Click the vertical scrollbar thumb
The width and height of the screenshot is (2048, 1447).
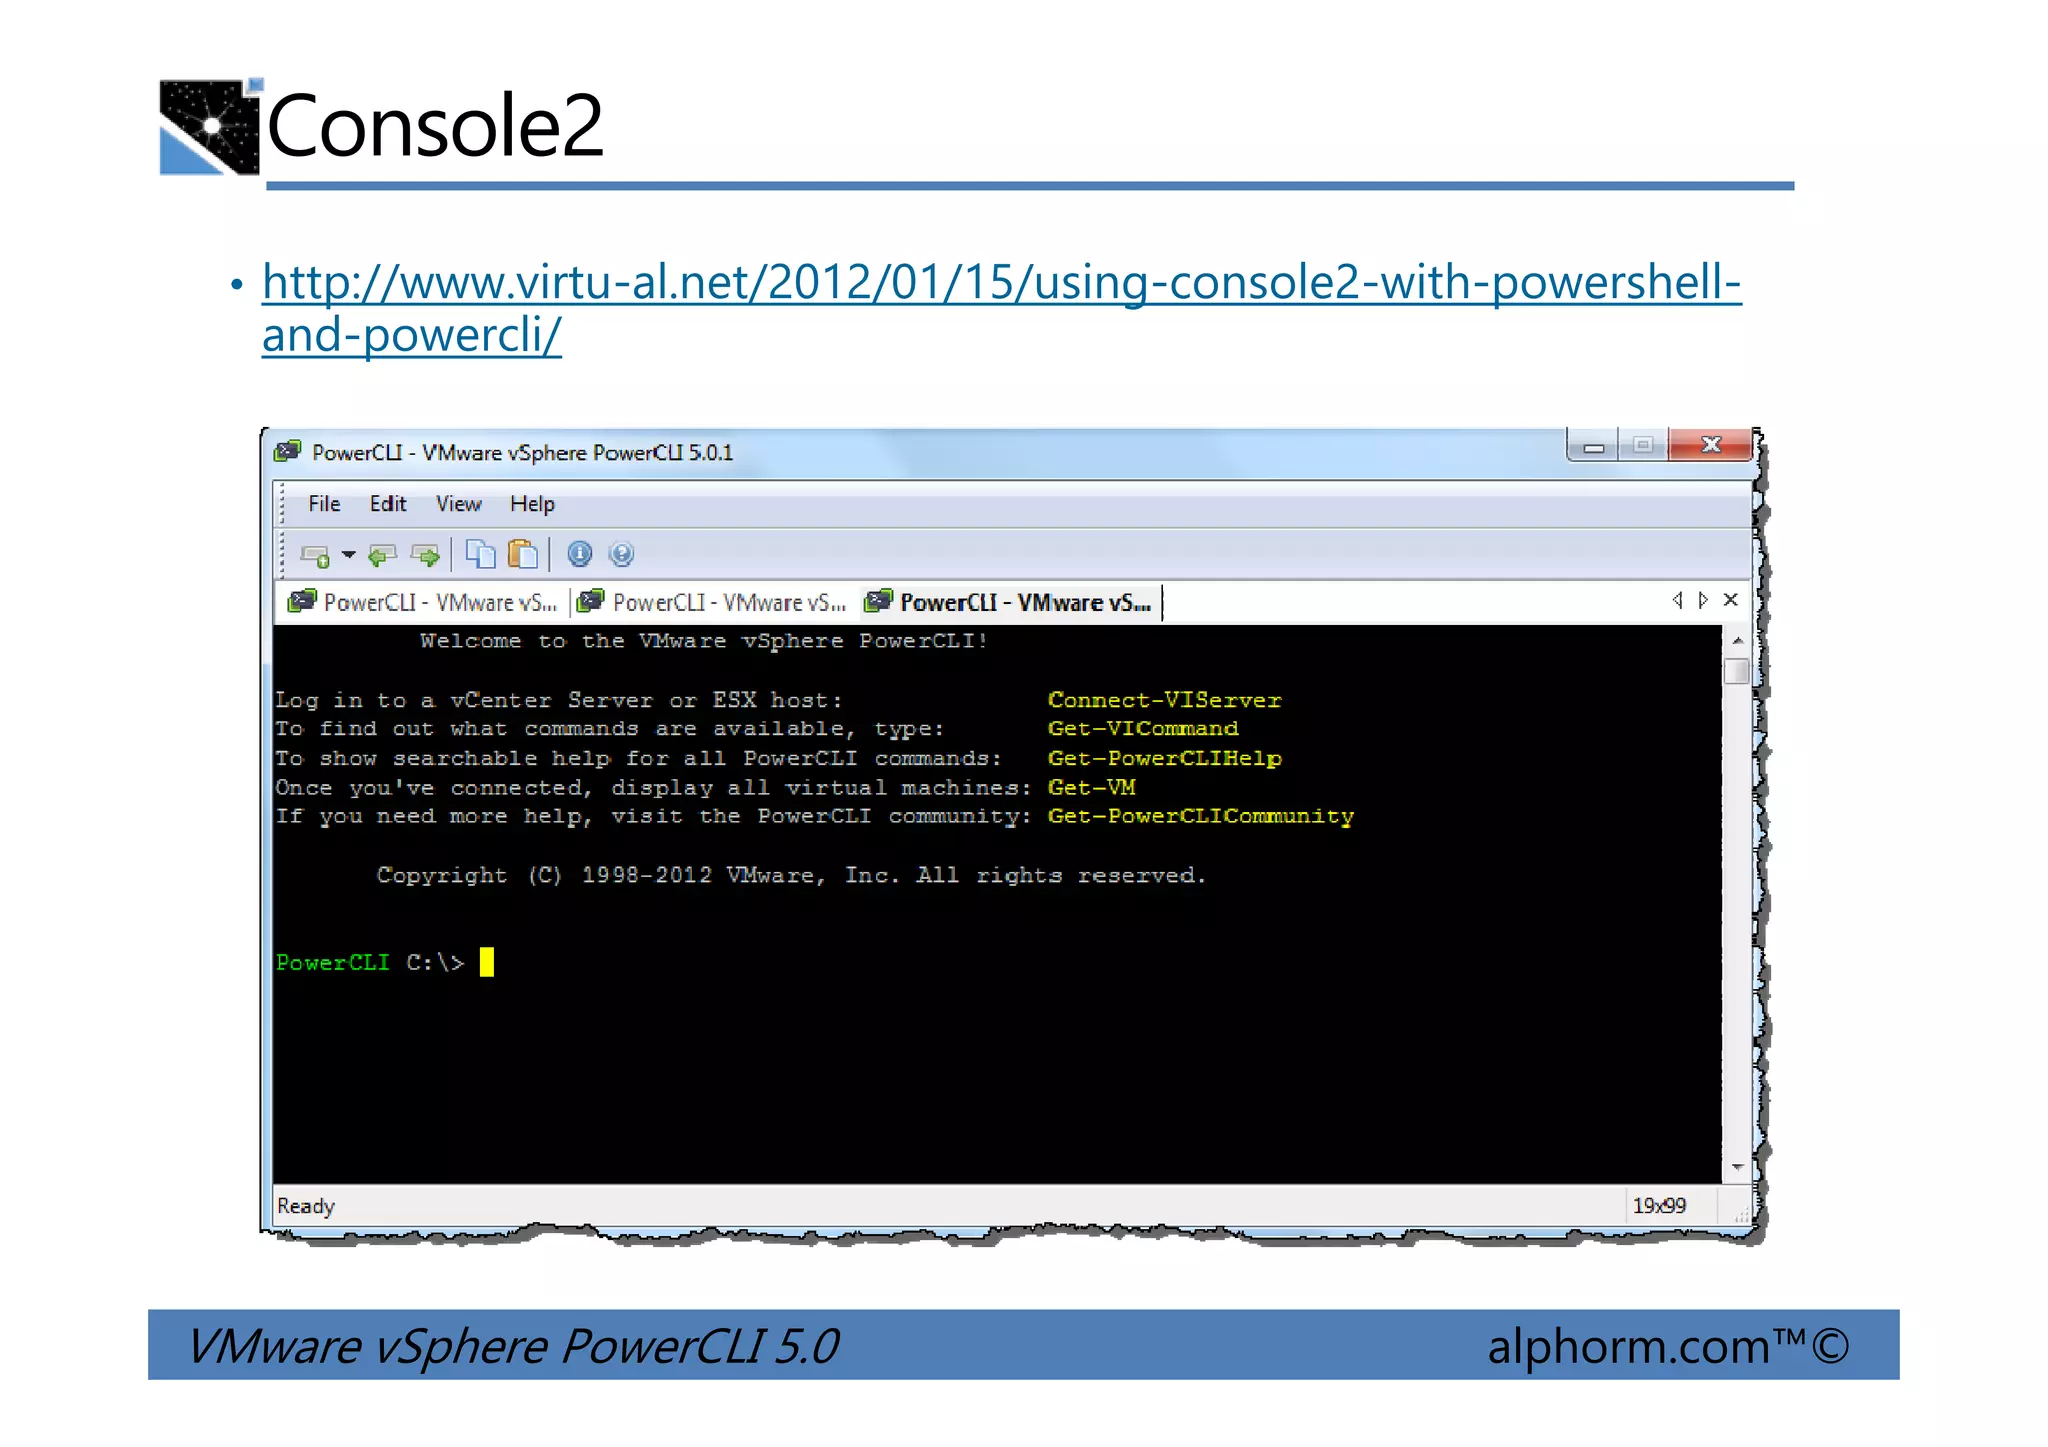1738,672
